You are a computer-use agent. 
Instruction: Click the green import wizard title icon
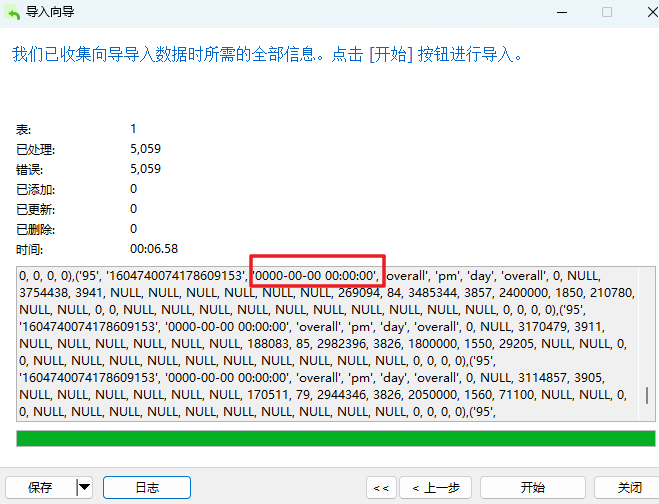[x=12, y=13]
